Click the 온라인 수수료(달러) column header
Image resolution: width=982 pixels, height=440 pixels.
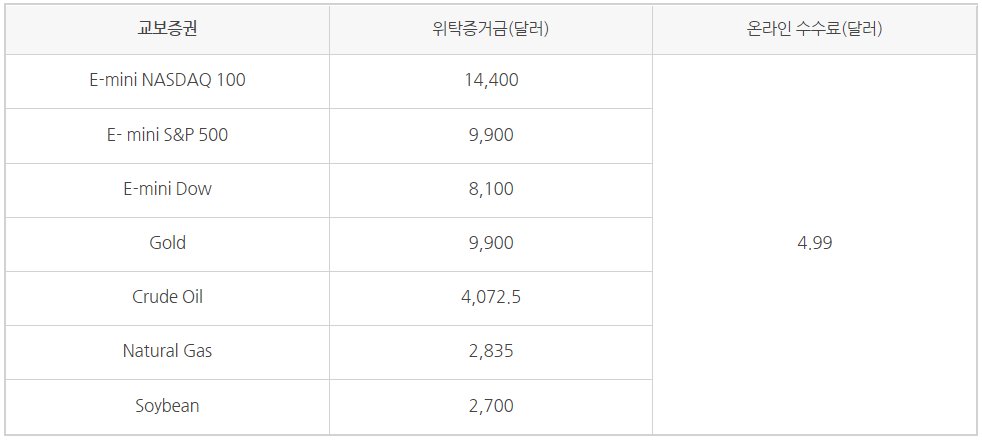[814, 29]
